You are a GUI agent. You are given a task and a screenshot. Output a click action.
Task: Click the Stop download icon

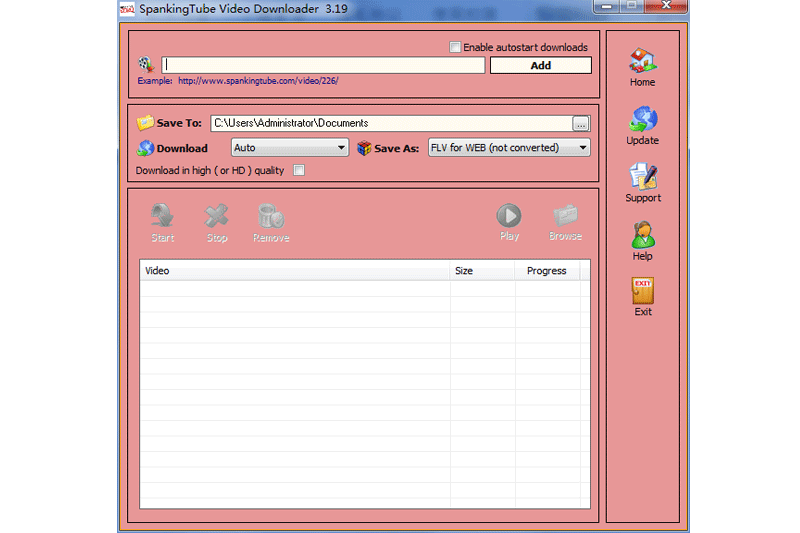click(216, 216)
